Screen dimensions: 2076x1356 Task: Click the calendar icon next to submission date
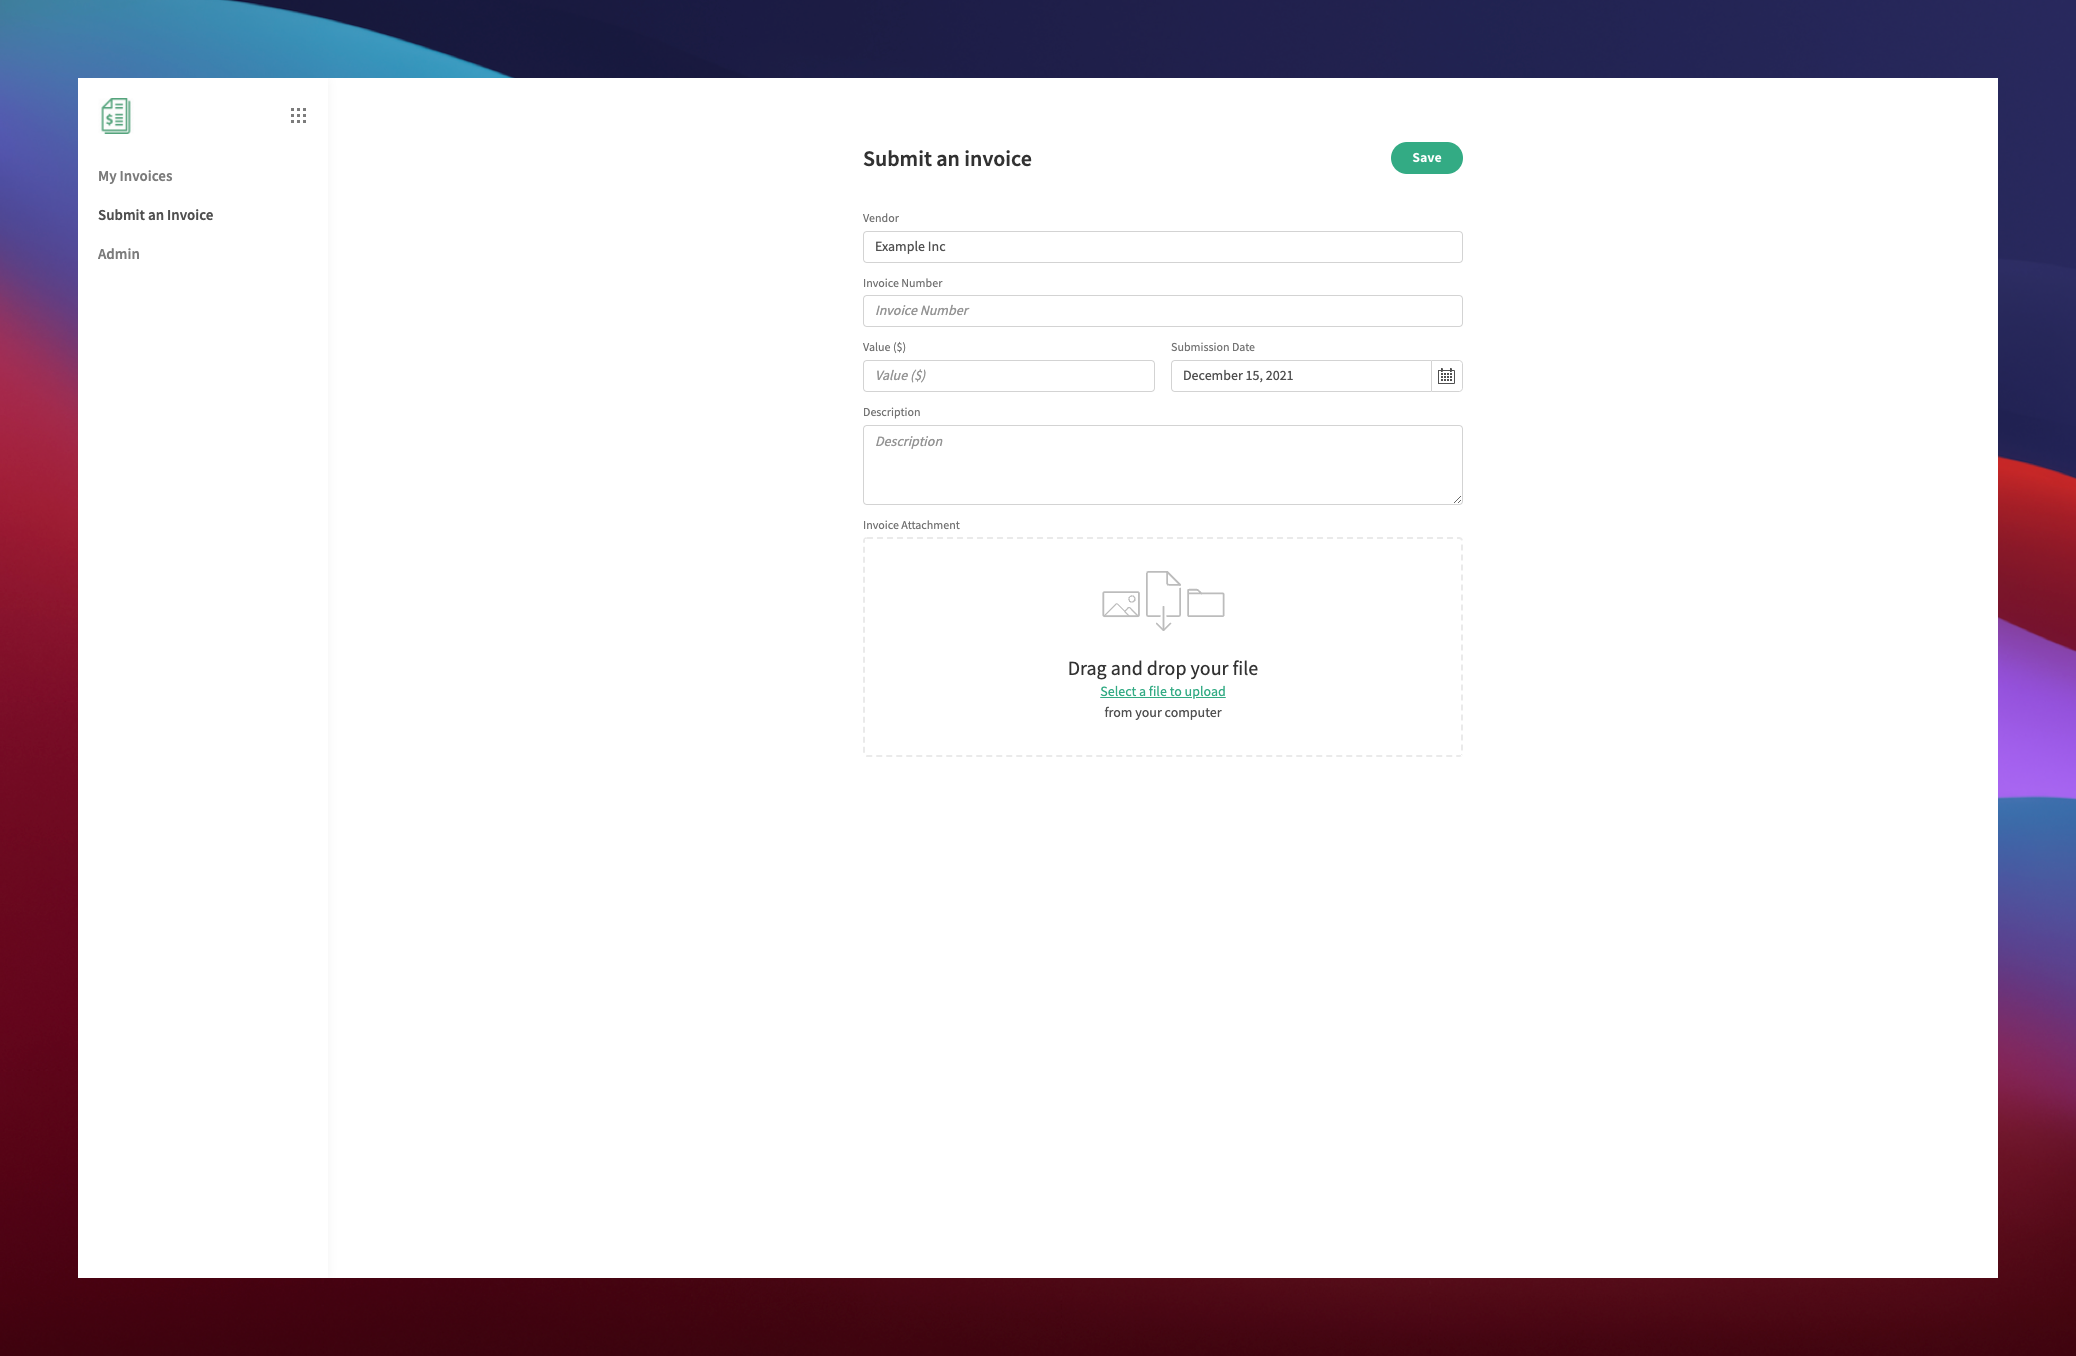click(x=1445, y=375)
